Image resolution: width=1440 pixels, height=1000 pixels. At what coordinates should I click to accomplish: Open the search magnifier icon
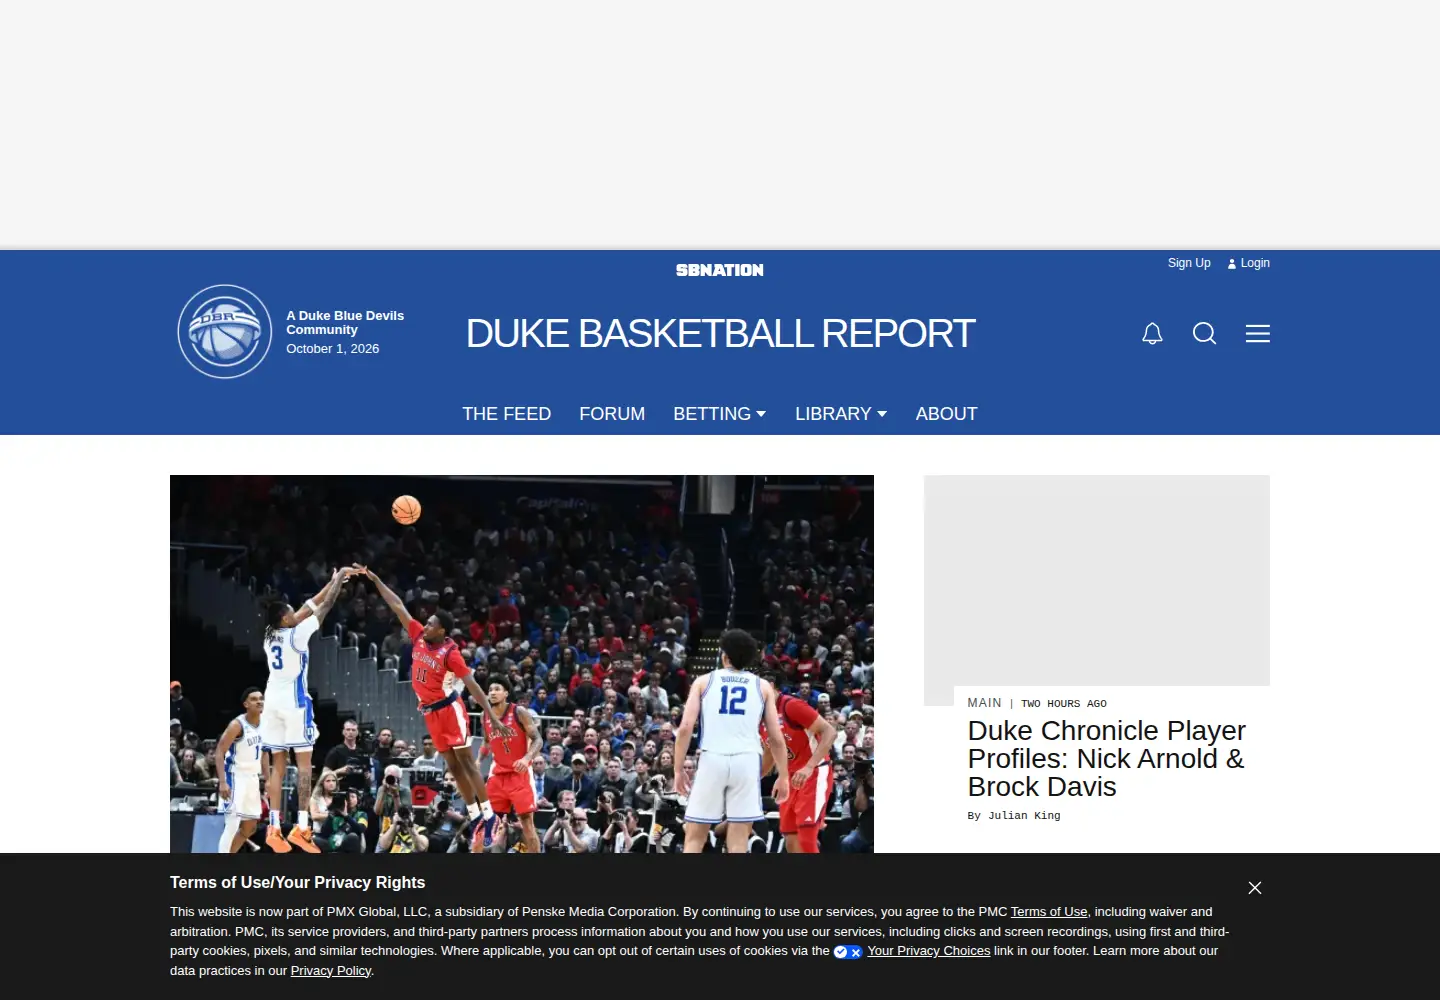point(1205,333)
